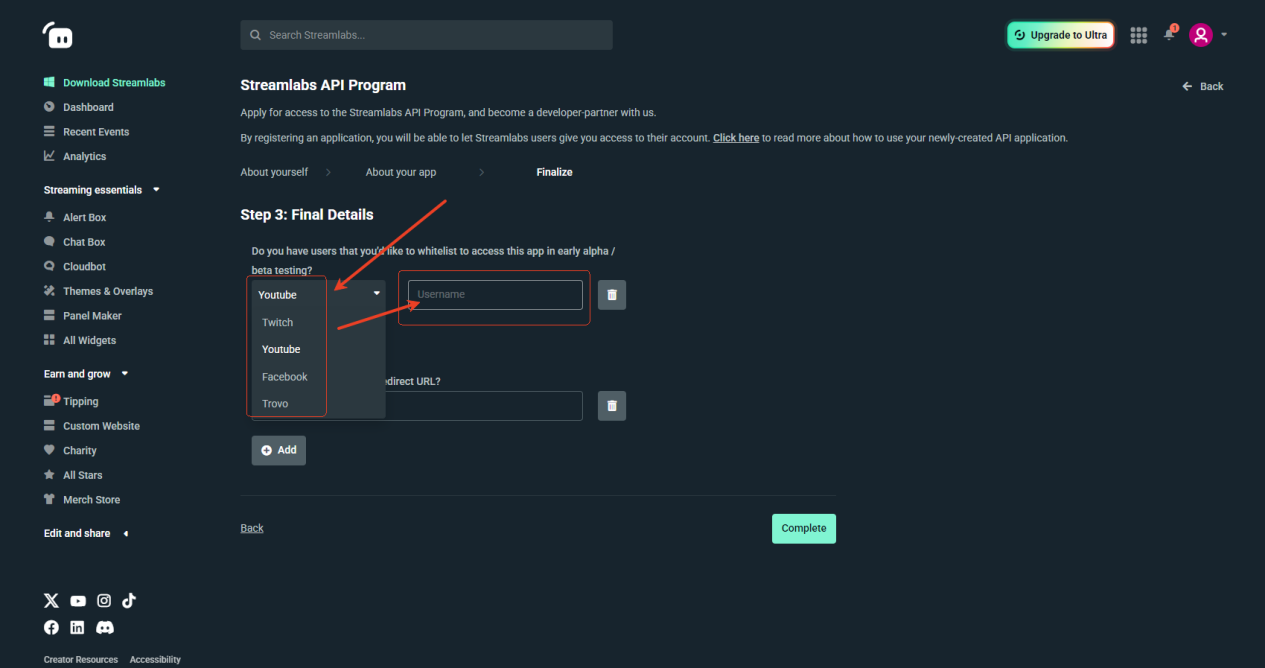Click the Cloudbot icon

coord(49,266)
